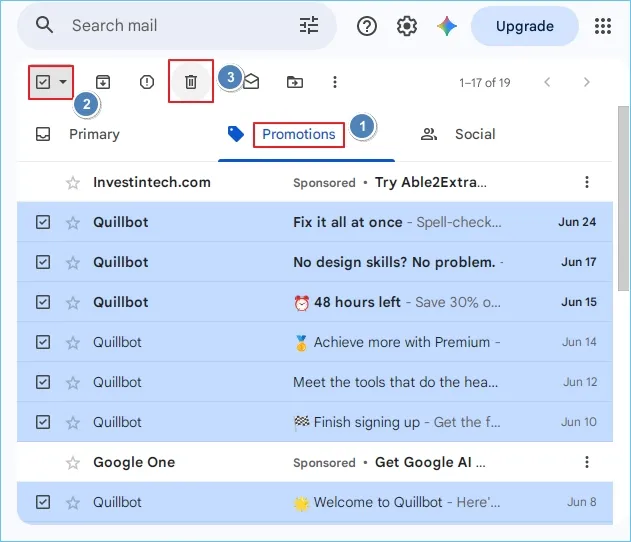631x542 pixels.
Task: Uncheck the 48 hours left email
Action: click(x=43, y=302)
